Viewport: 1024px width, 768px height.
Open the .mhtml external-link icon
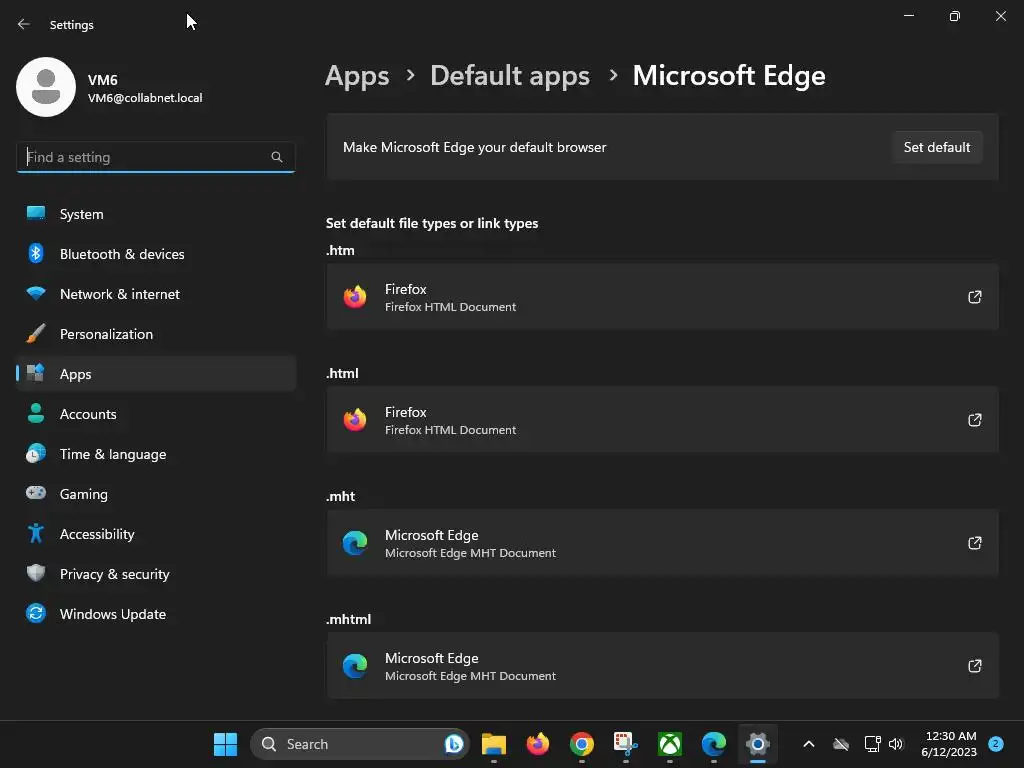point(974,666)
